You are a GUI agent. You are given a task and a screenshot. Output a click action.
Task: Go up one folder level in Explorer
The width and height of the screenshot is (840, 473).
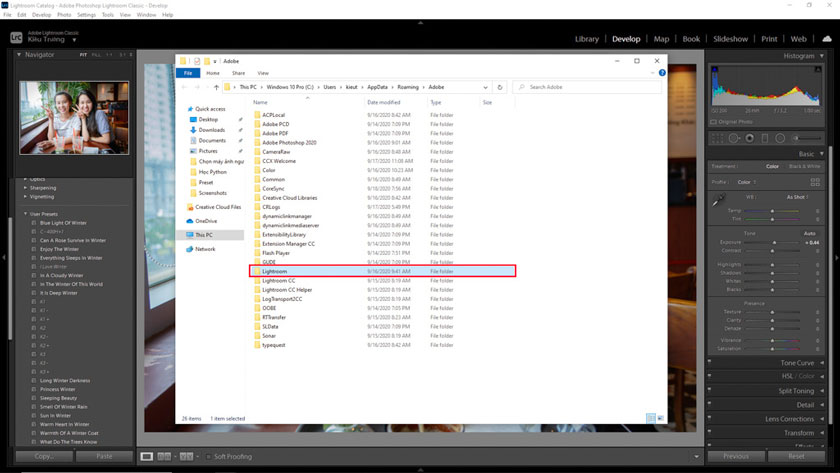[216, 87]
